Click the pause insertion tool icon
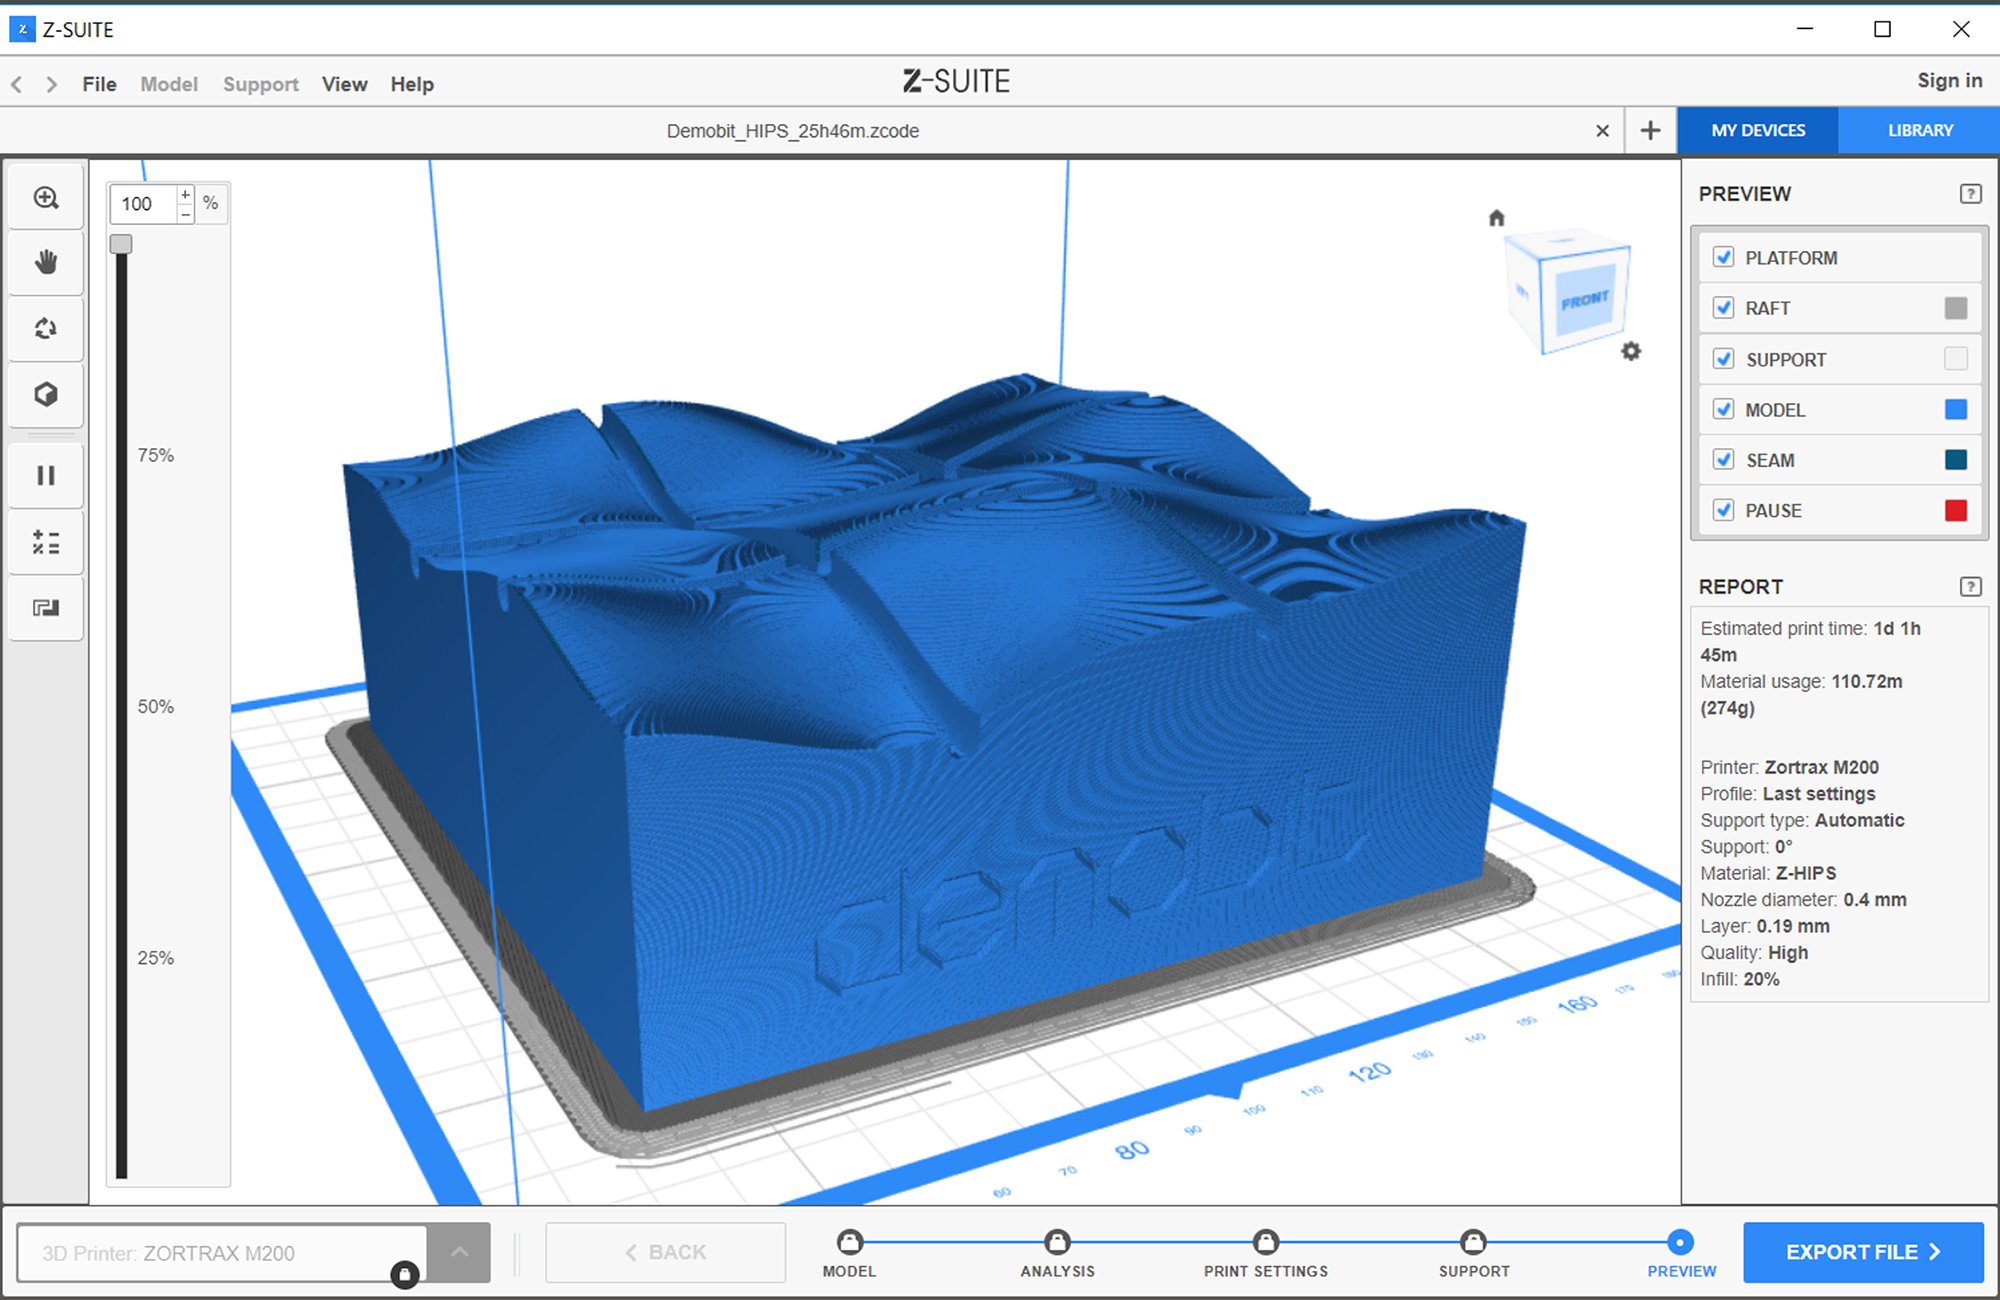The width and height of the screenshot is (2000, 1300). coord(46,475)
